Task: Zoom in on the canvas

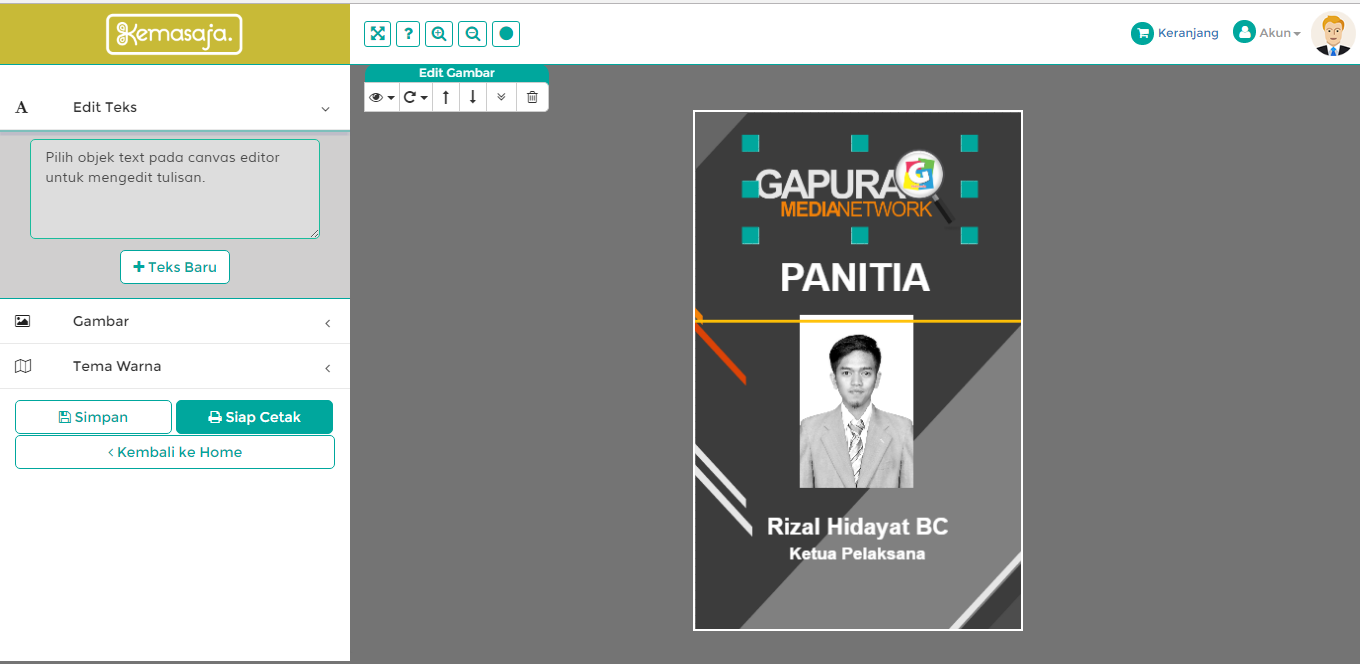Action: click(439, 34)
